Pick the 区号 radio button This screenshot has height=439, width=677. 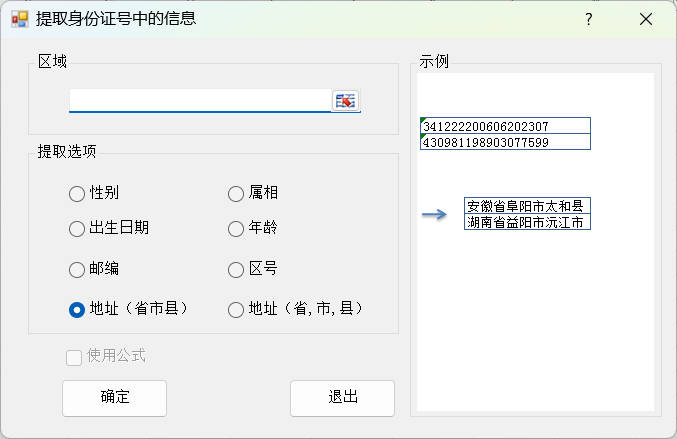[236, 269]
